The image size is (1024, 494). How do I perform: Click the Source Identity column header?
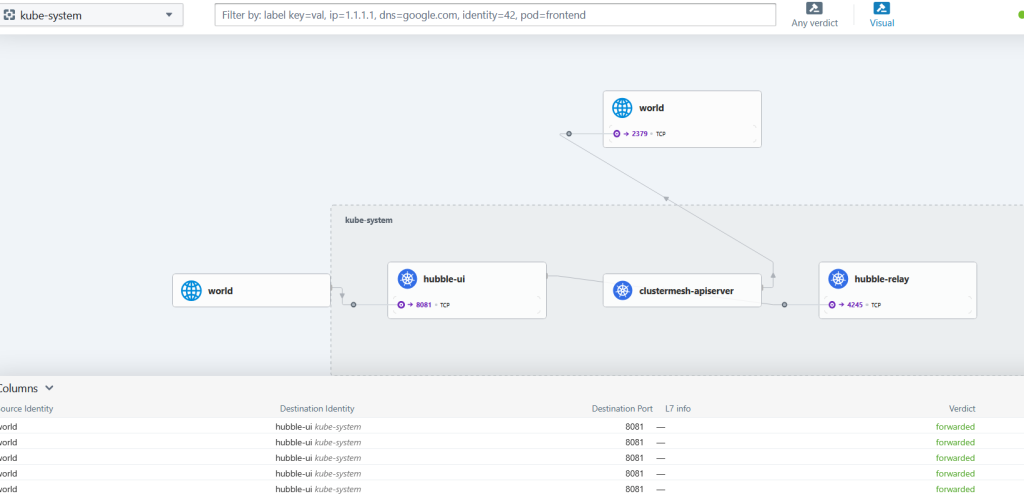(26, 409)
